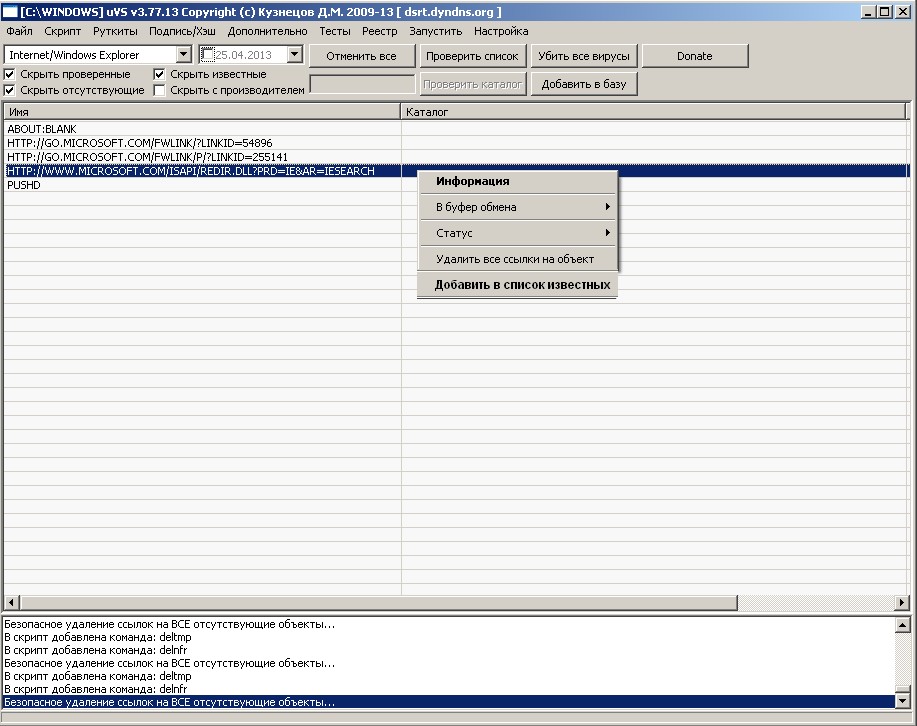Viewport: 917px width, 726px height.
Task: Click the horizontal scrollbar thumb of the list
Action: [x=378, y=602]
